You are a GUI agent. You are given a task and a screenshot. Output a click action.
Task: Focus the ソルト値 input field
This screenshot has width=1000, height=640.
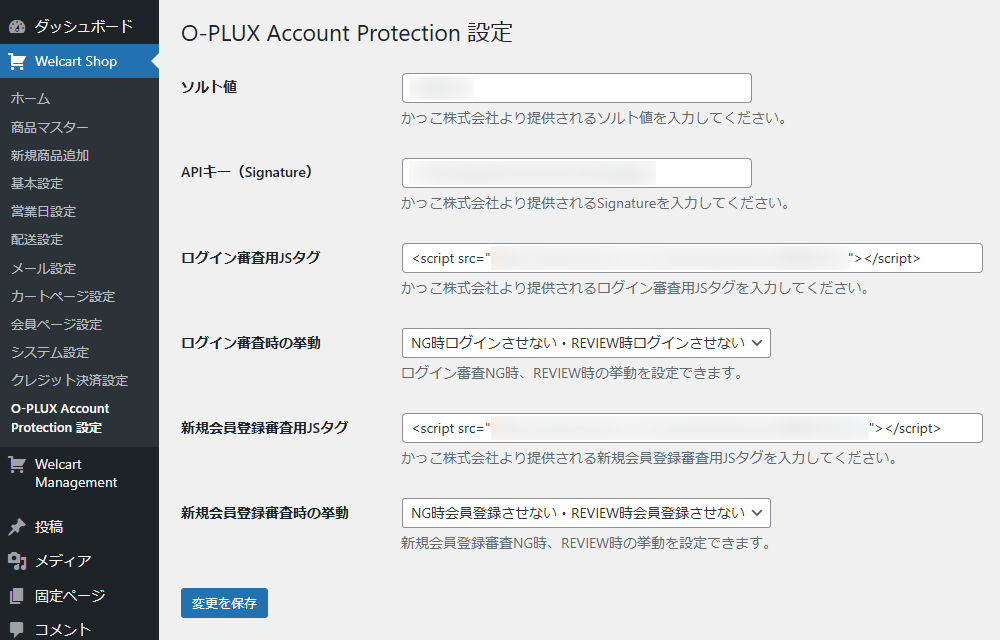coord(576,88)
